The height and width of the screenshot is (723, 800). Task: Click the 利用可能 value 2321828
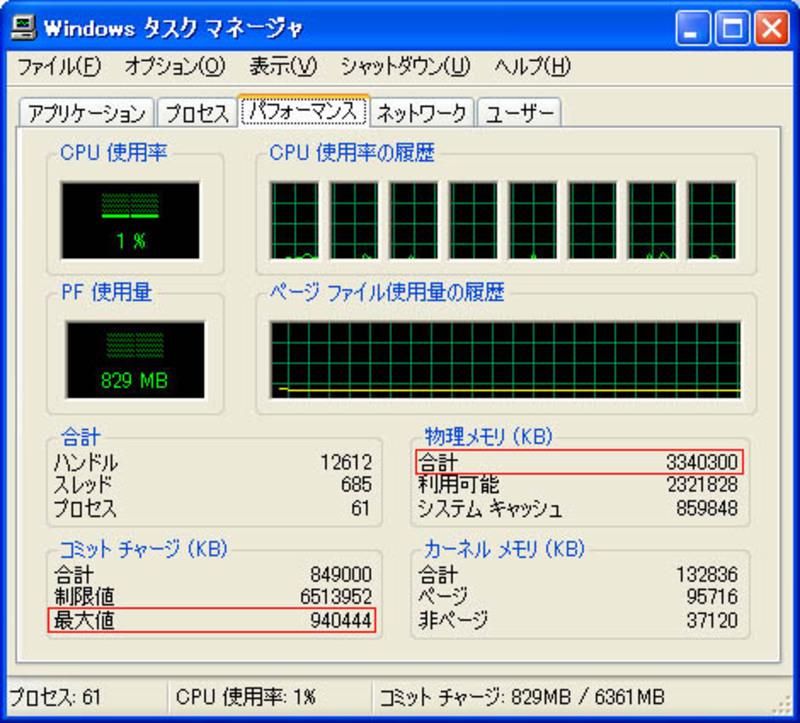702,484
